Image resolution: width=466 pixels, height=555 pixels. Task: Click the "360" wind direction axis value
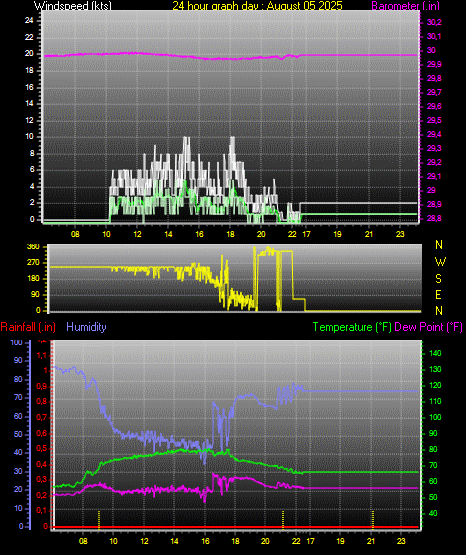pyautogui.click(x=33, y=247)
